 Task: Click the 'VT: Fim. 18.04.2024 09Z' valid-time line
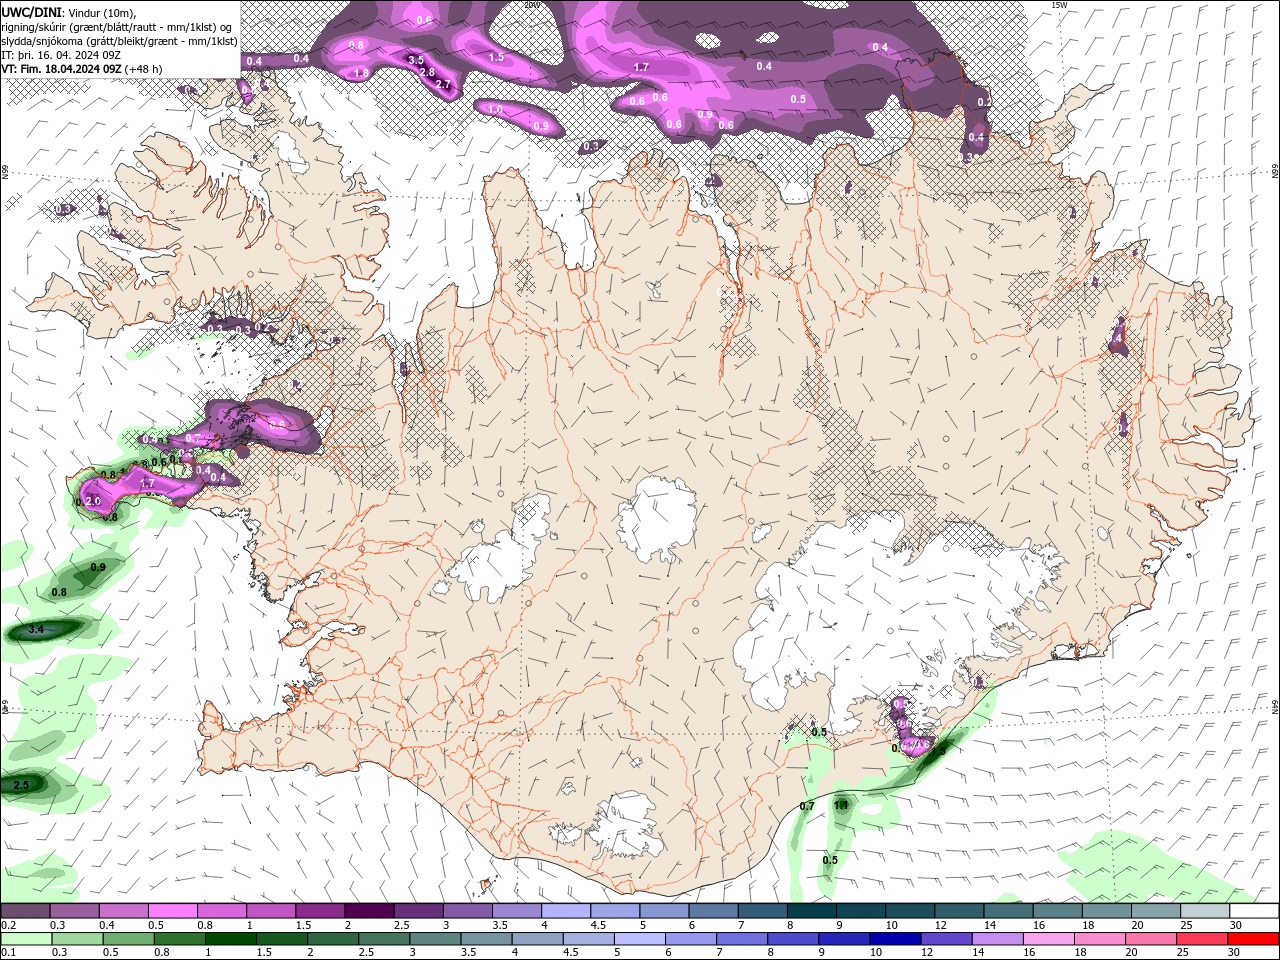point(62,69)
